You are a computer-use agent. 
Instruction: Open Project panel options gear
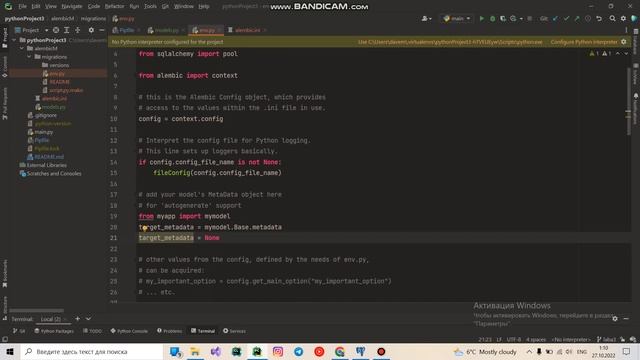click(91, 30)
